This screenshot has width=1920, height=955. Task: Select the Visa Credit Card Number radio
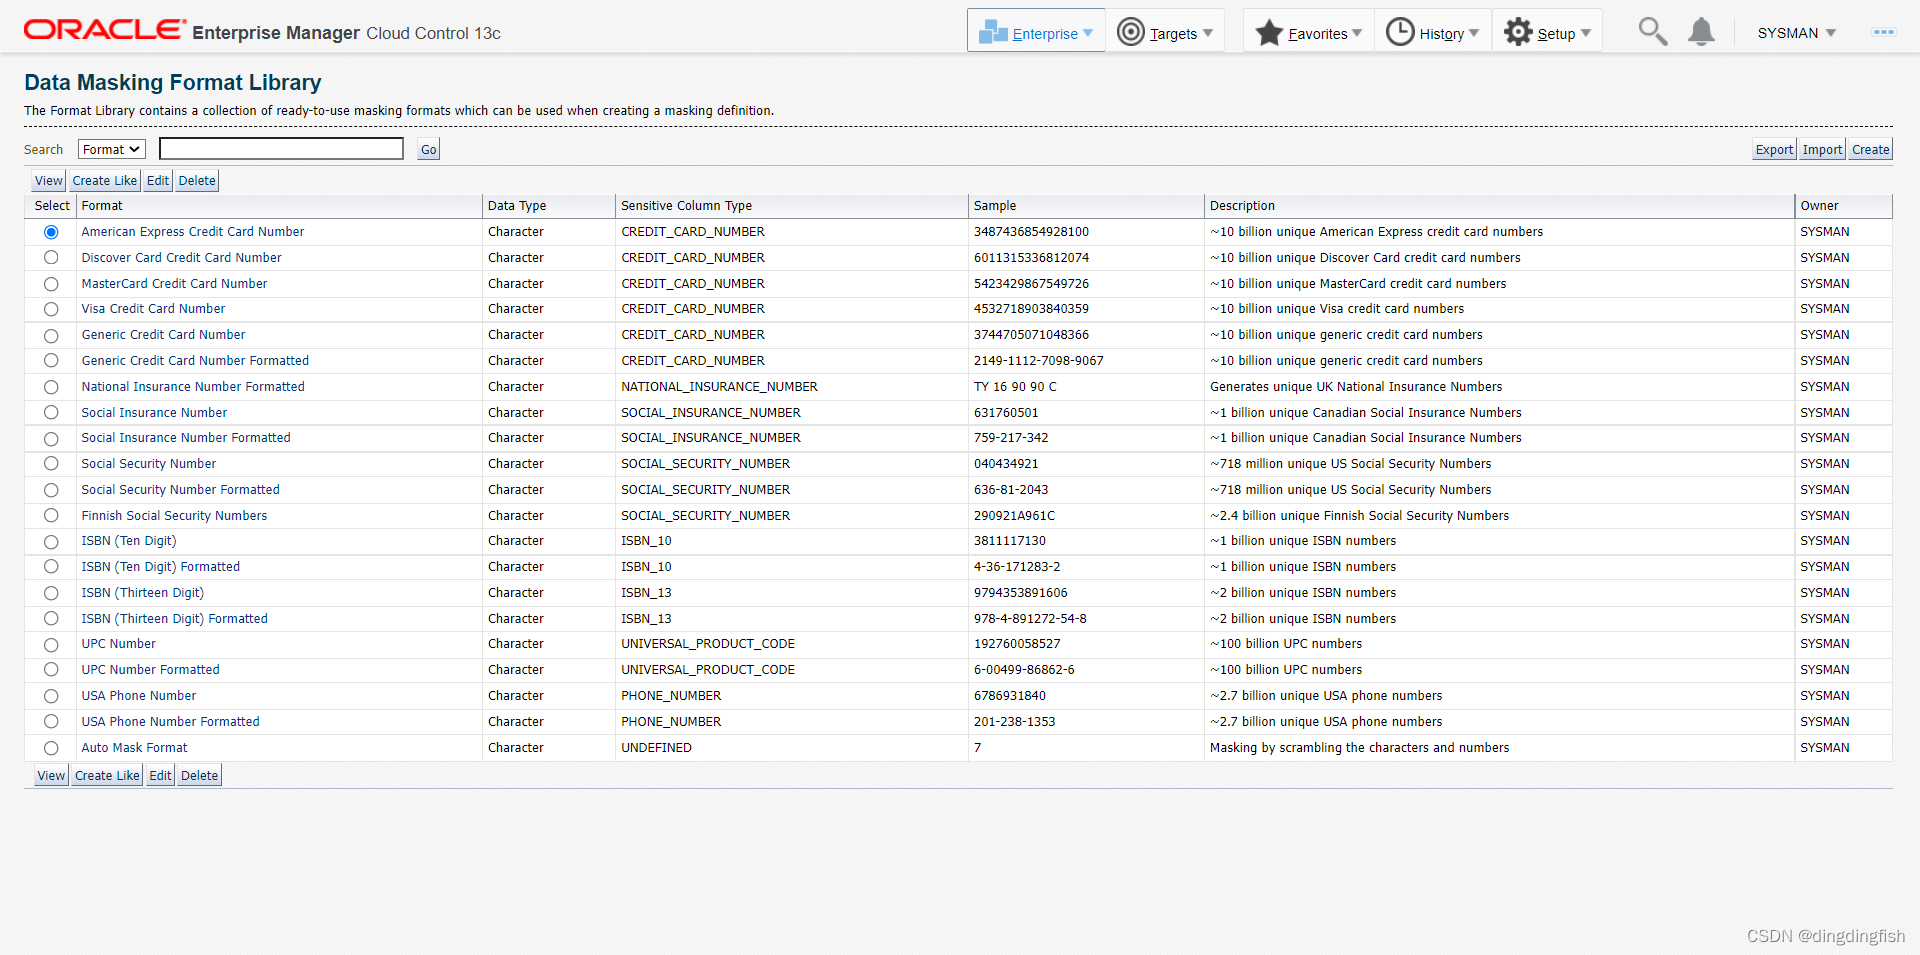tap(51, 309)
